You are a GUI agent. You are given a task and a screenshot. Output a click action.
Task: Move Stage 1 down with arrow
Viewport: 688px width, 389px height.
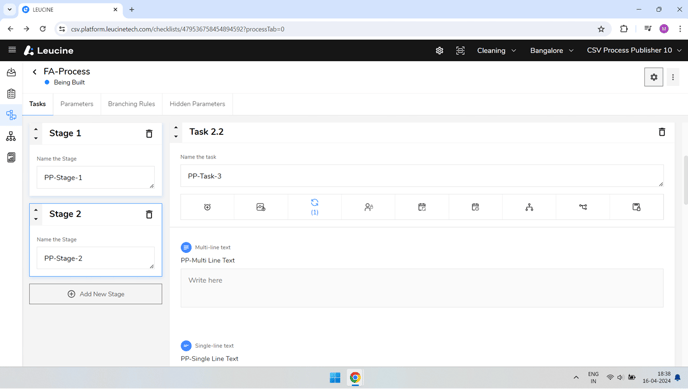coord(36,138)
